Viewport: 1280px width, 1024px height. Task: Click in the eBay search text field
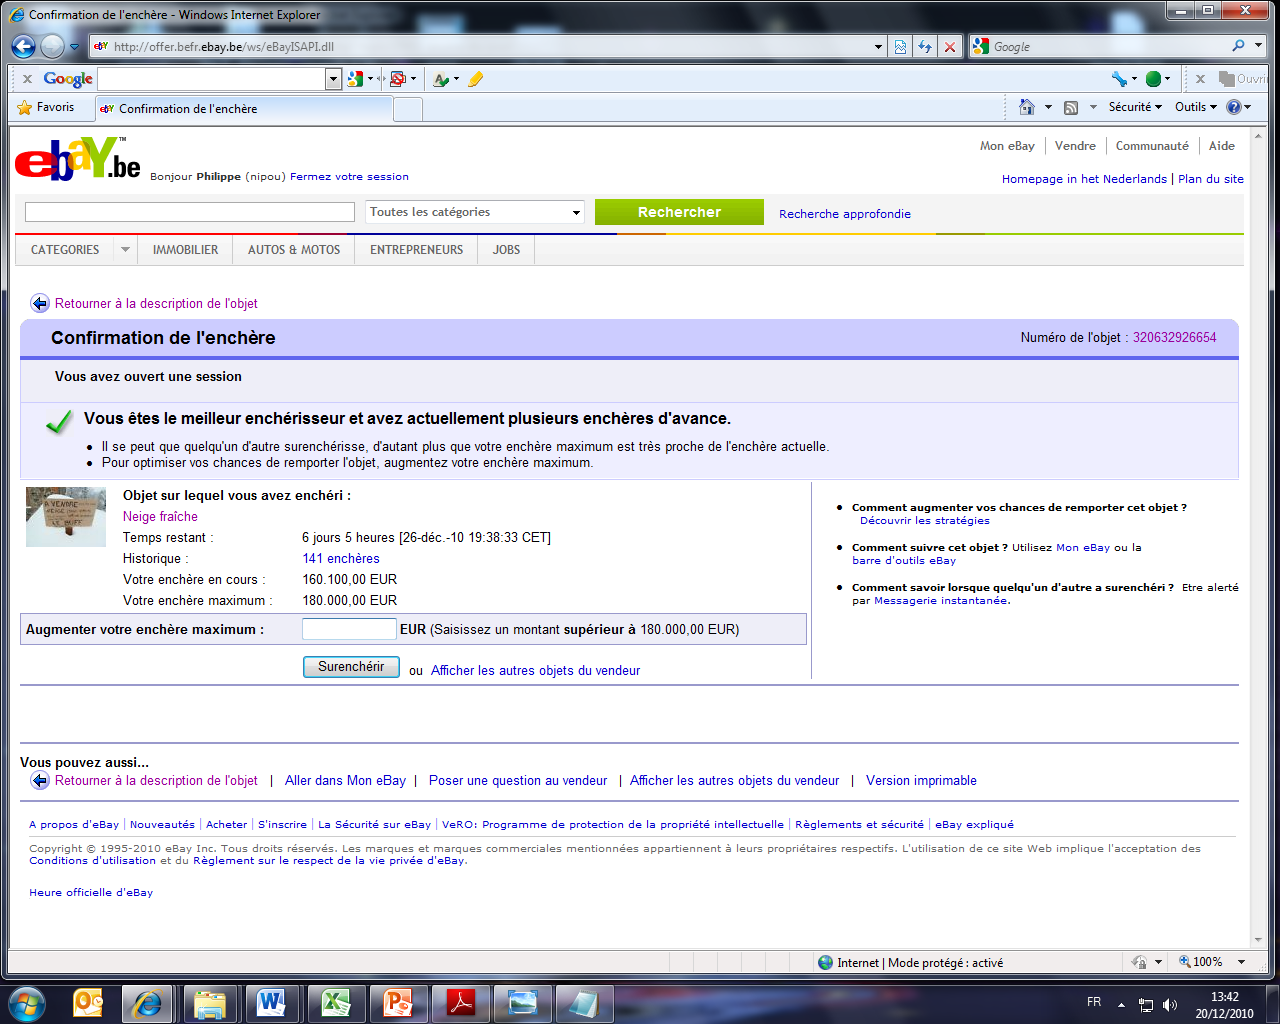tap(190, 212)
